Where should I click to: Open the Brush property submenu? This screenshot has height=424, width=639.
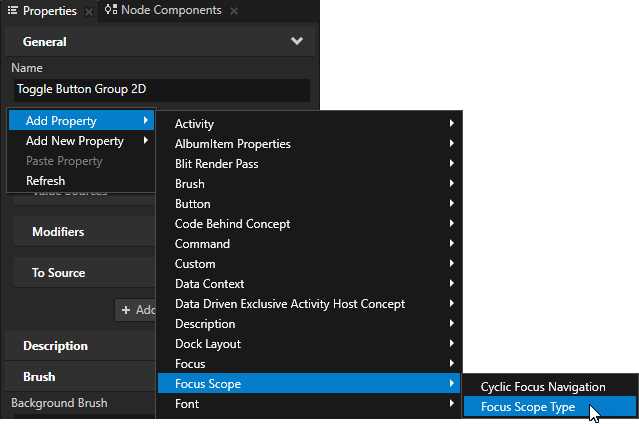pos(309,183)
